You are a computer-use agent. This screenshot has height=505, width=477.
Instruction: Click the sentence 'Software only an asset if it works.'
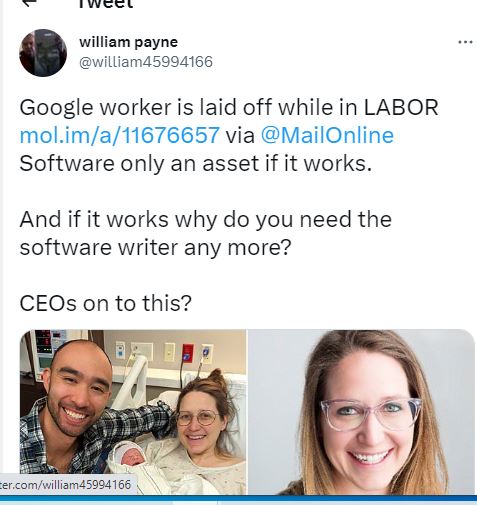click(196, 163)
